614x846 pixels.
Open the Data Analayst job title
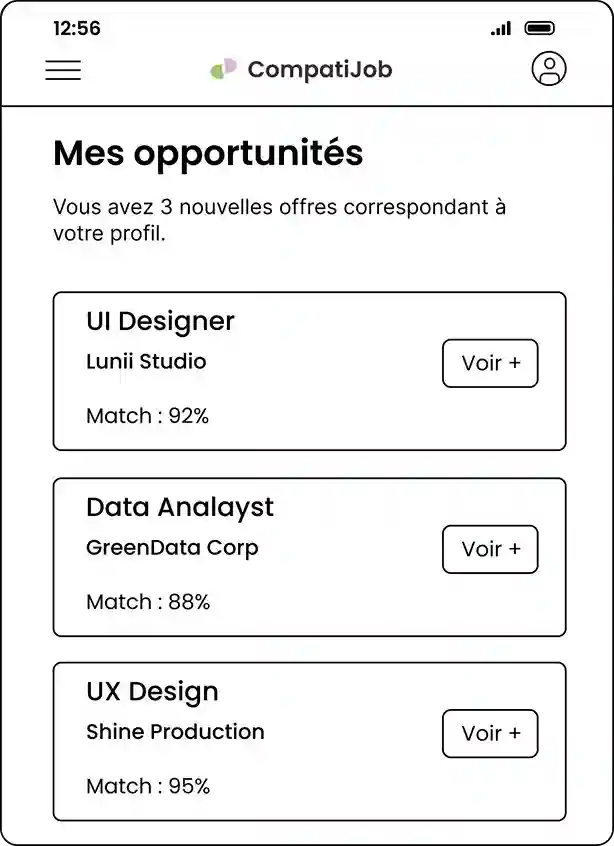pos(180,507)
